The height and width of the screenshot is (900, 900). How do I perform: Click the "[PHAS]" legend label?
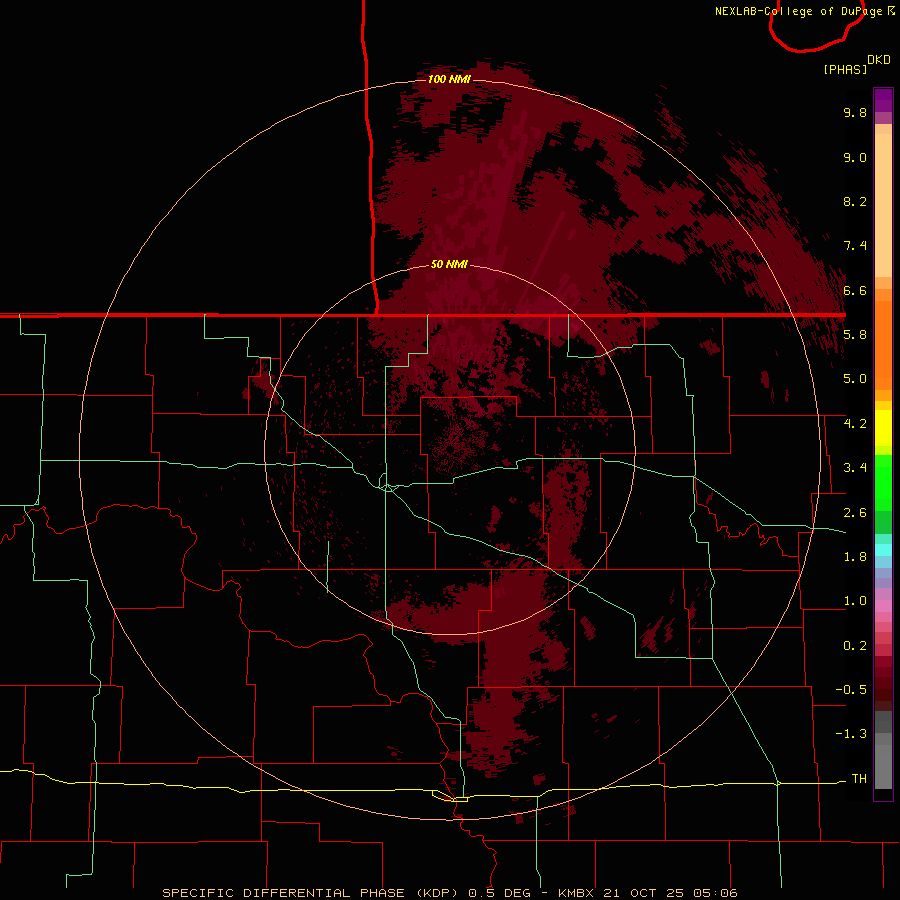coord(845,69)
